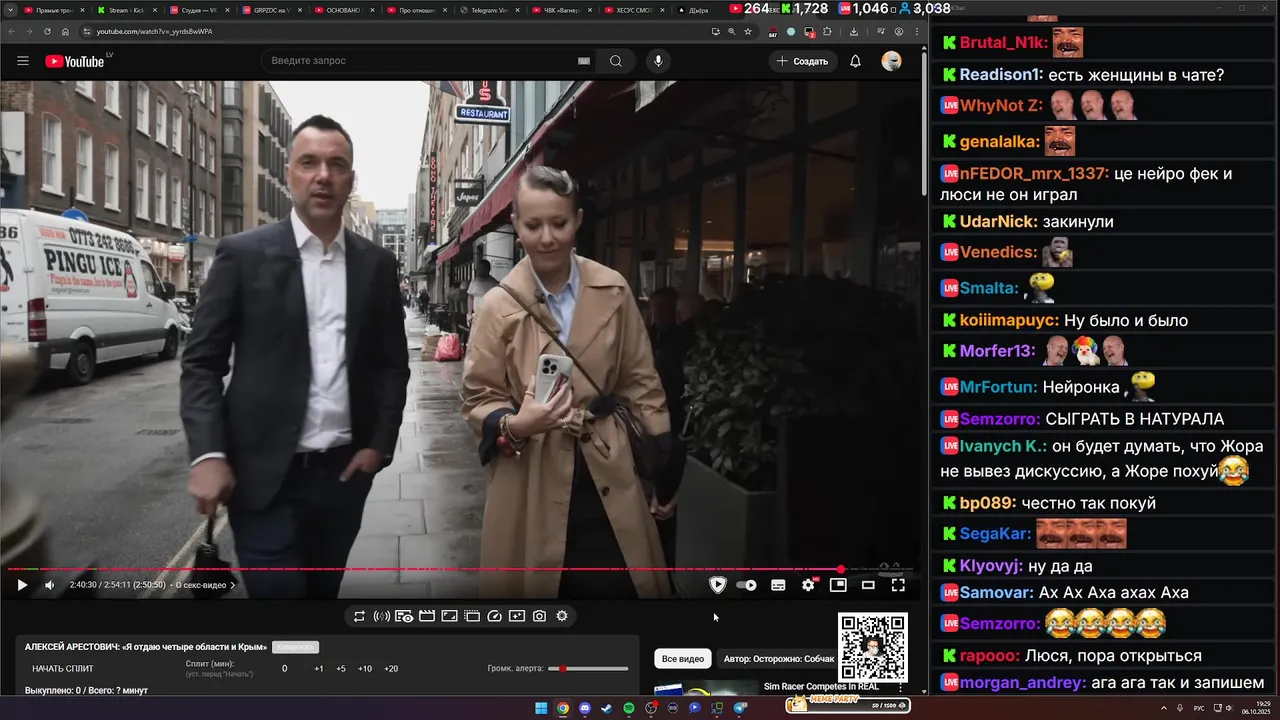Screen dimensions: 1280x720
Task: Open Telegram from the taskbar
Action: pos(739,708)
